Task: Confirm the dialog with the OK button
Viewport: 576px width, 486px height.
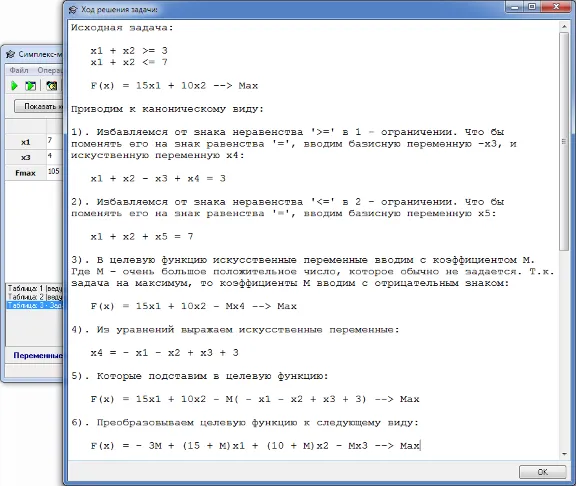Action: click(x=542, y=472)
